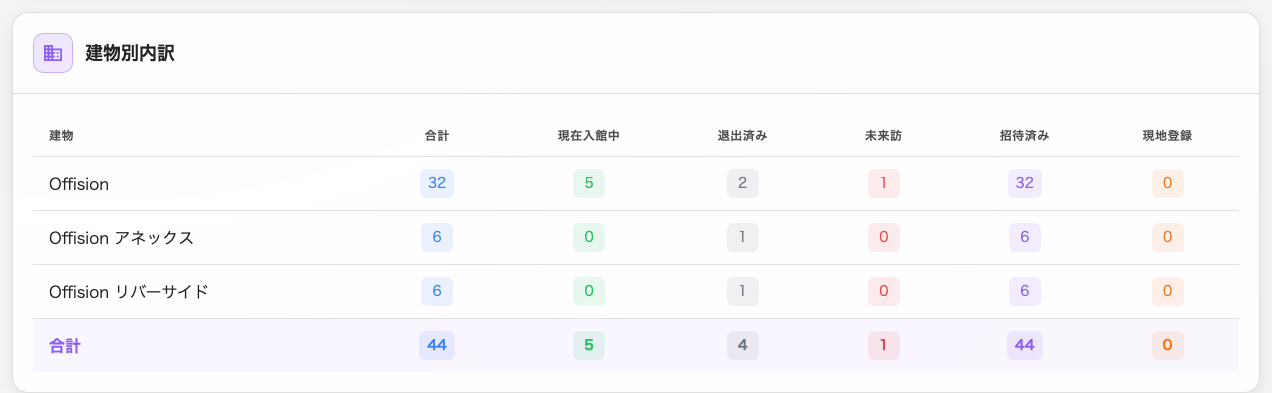This screenshot has height=393, width=1272.
Task: Click the 合計 column header
Action: coord(437,135)
